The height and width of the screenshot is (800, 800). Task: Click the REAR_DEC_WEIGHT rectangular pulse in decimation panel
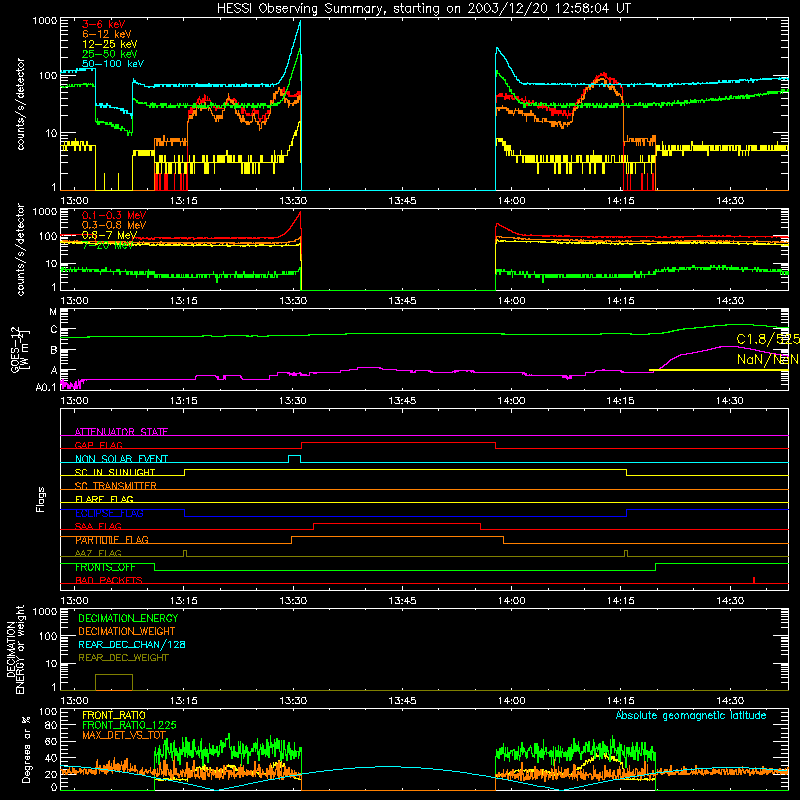coord(114,682)
